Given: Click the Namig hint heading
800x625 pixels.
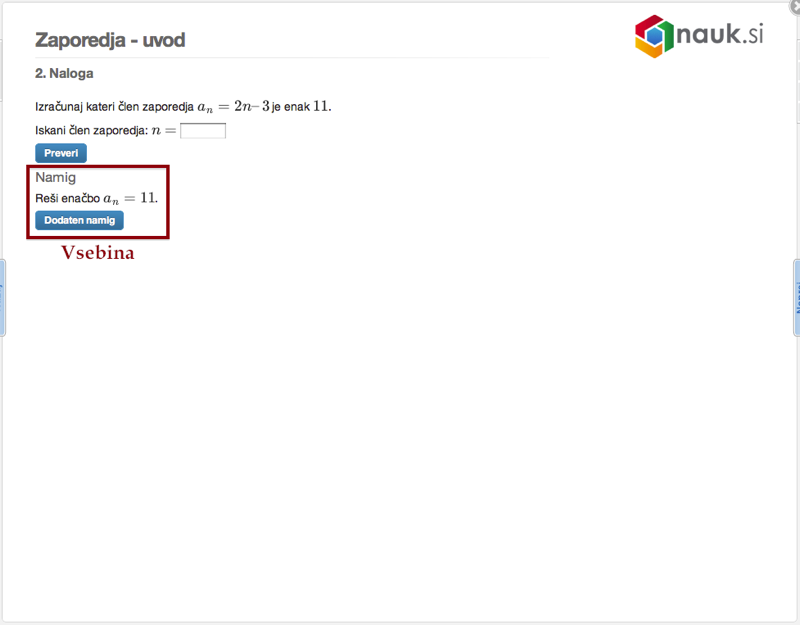Looking at the screenshot, I should click(55, 177).
